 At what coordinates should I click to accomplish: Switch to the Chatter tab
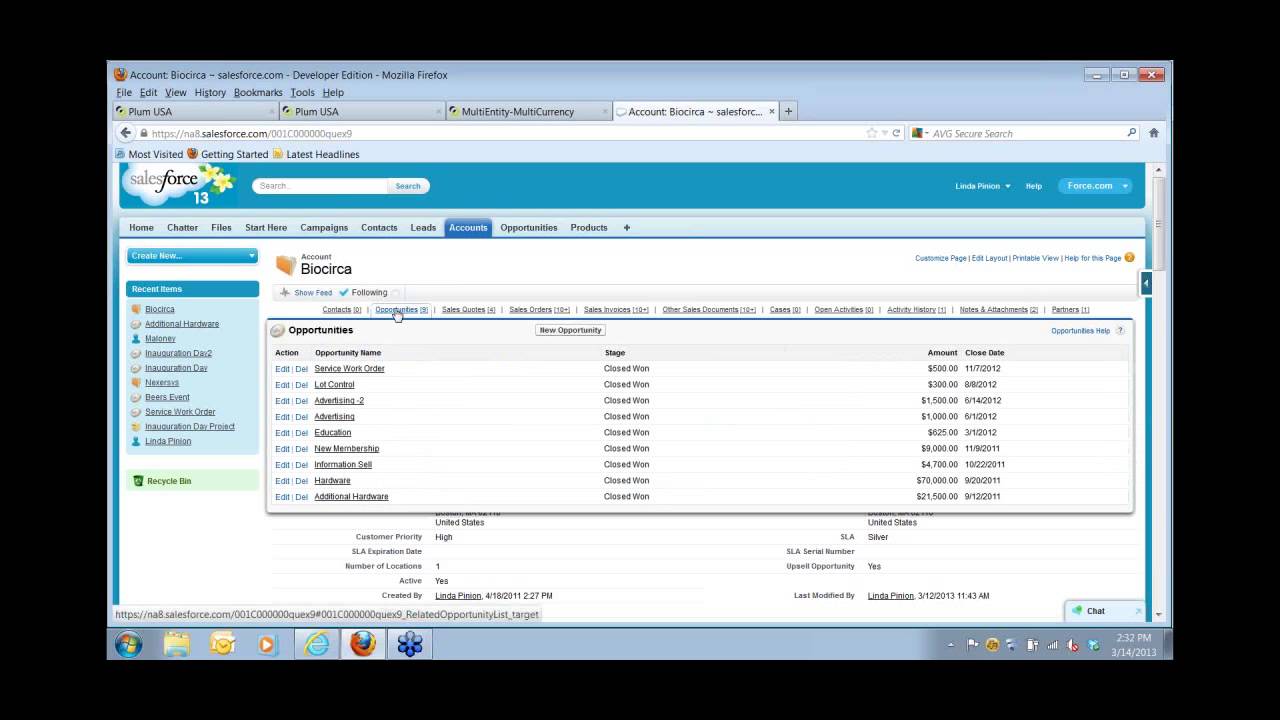click(x=182, y=227)
